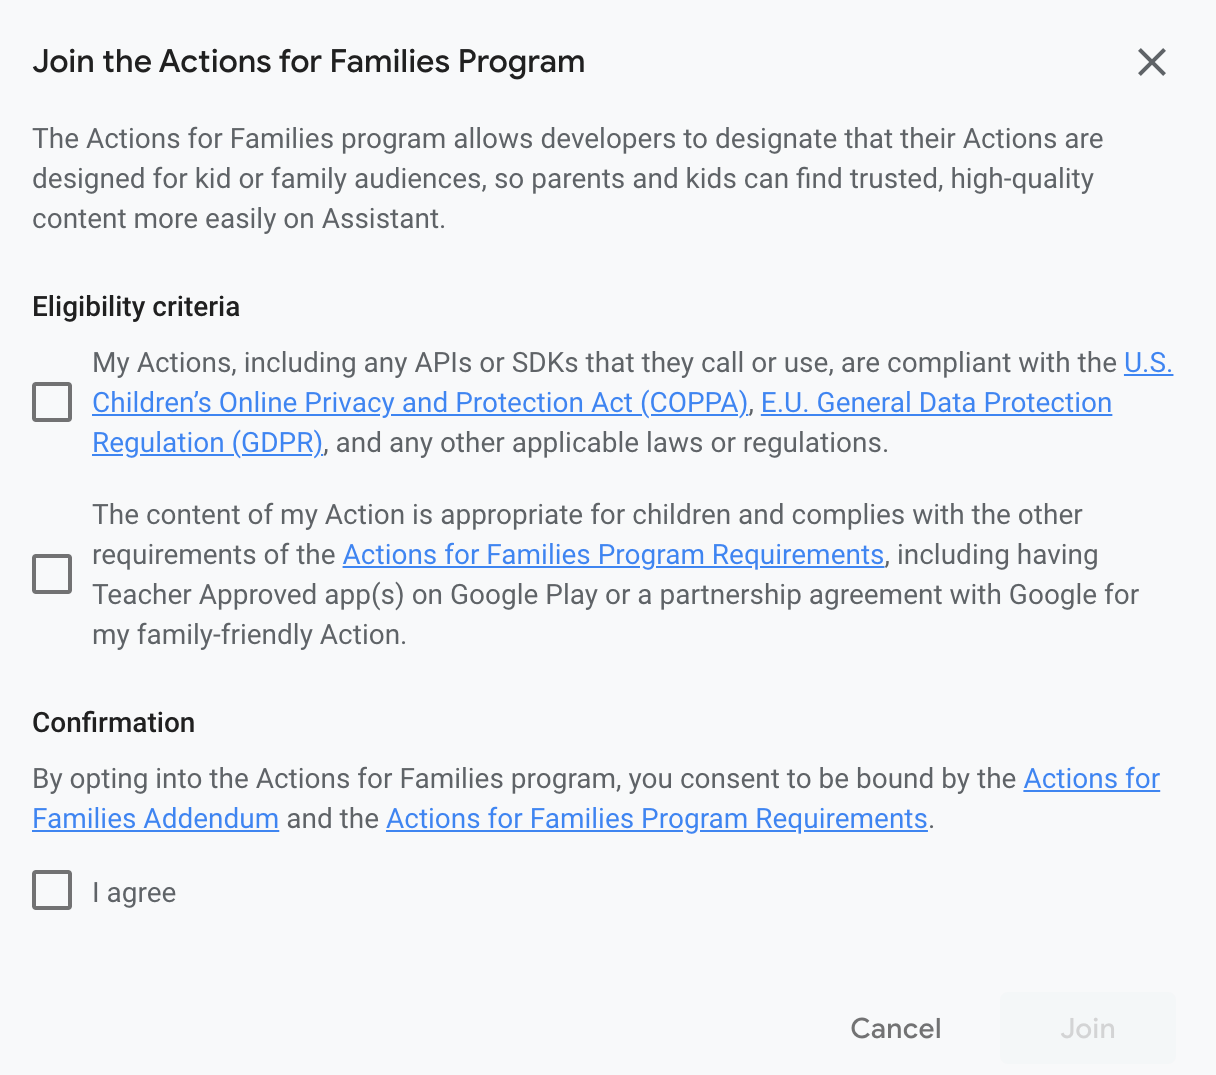Follow the Actions for Families Addendum link
This screenshot has width=1216, height=1075.
(x=155, y=819)
